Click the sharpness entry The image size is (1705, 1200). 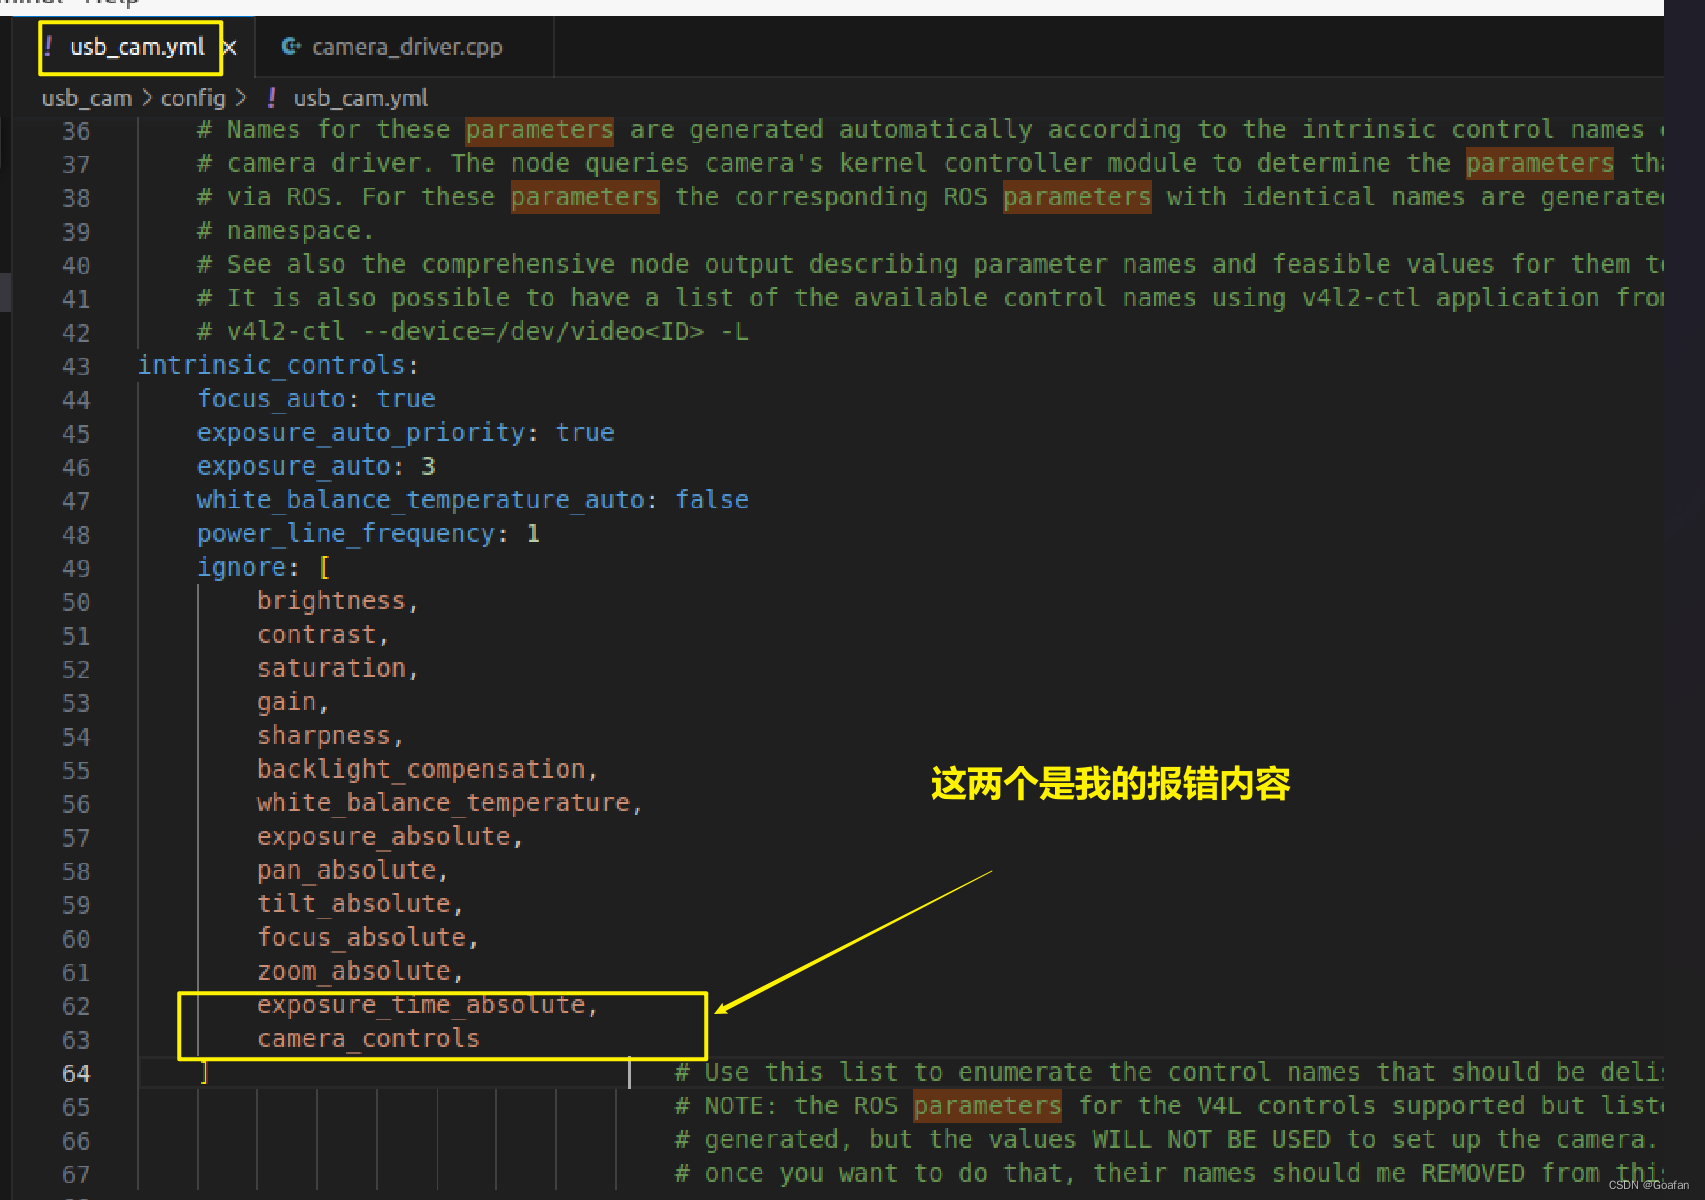click(x=323, y=736)
